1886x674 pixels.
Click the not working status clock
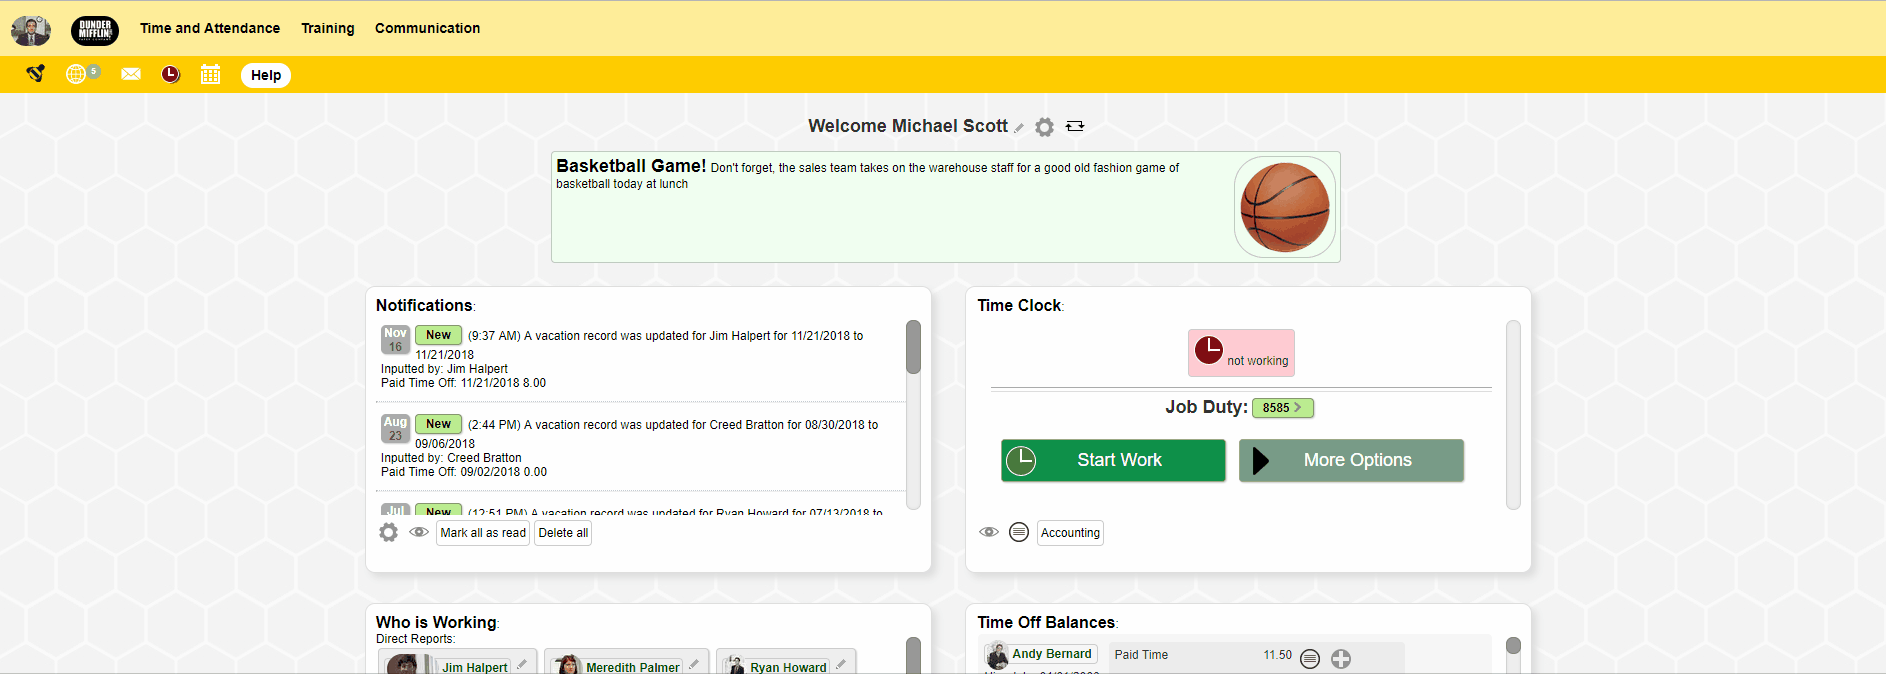(x=1241, y=353)
